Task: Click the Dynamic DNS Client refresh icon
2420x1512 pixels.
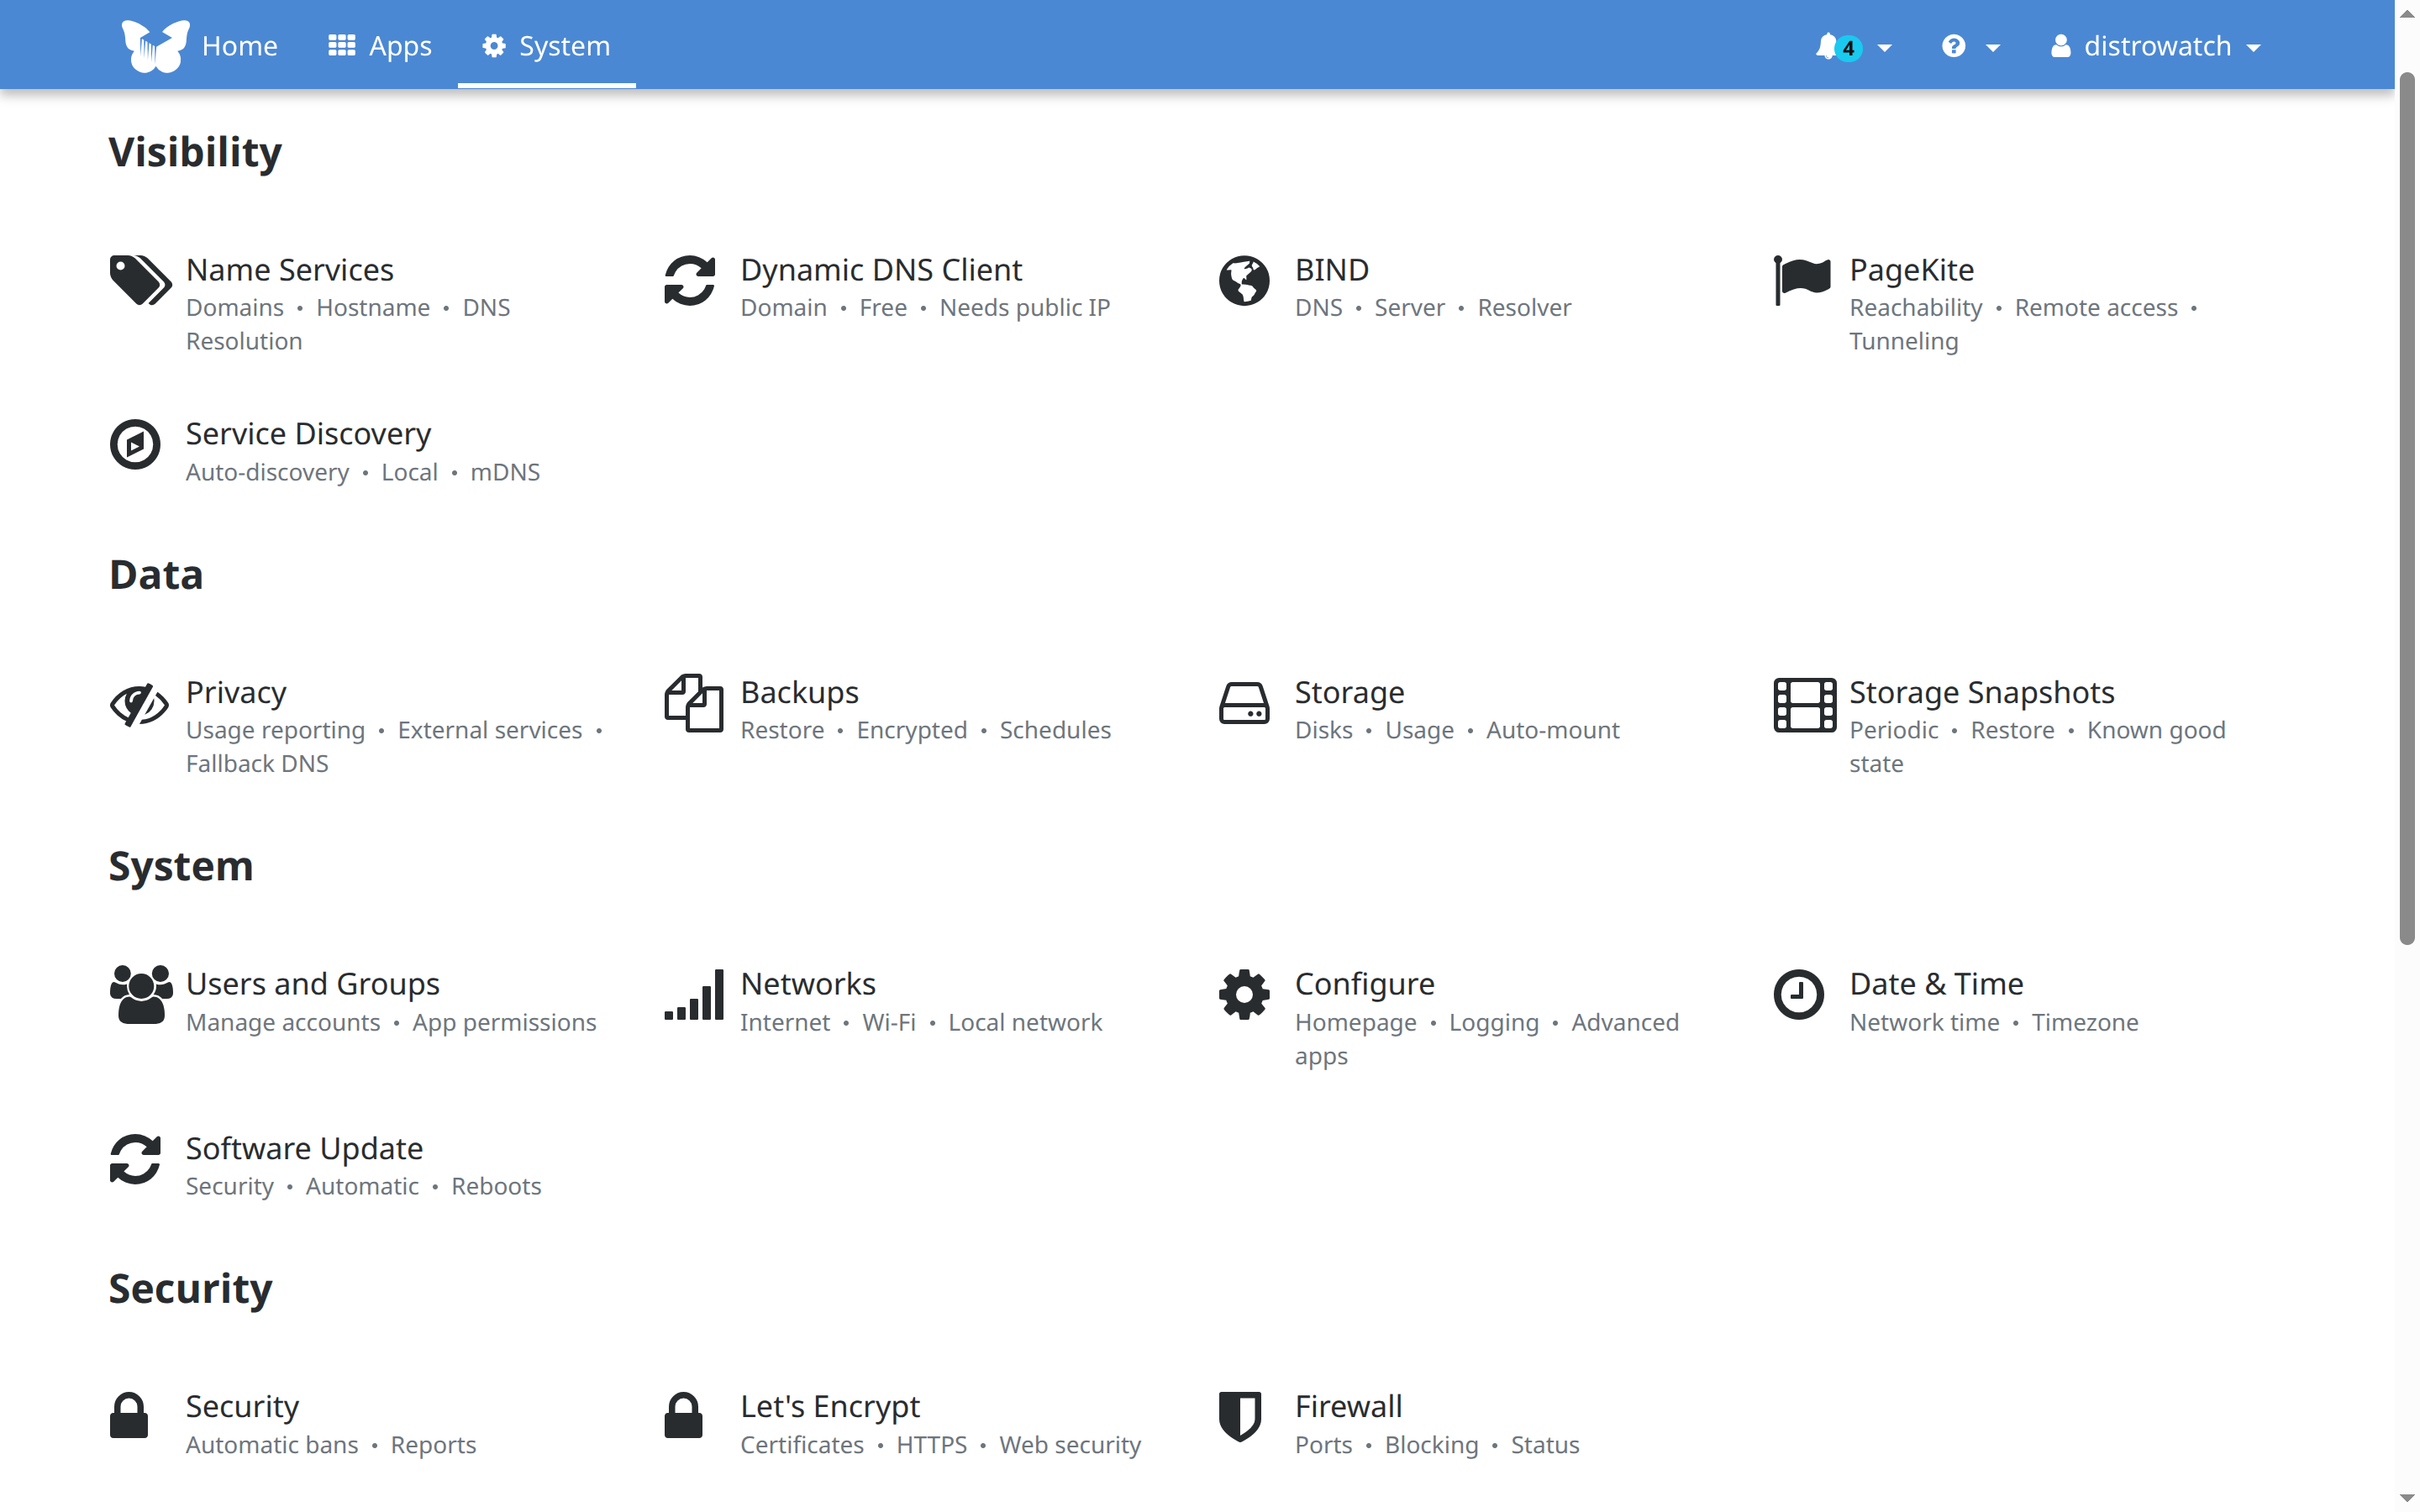Action: pyautogui.click(x=690, y=280)
